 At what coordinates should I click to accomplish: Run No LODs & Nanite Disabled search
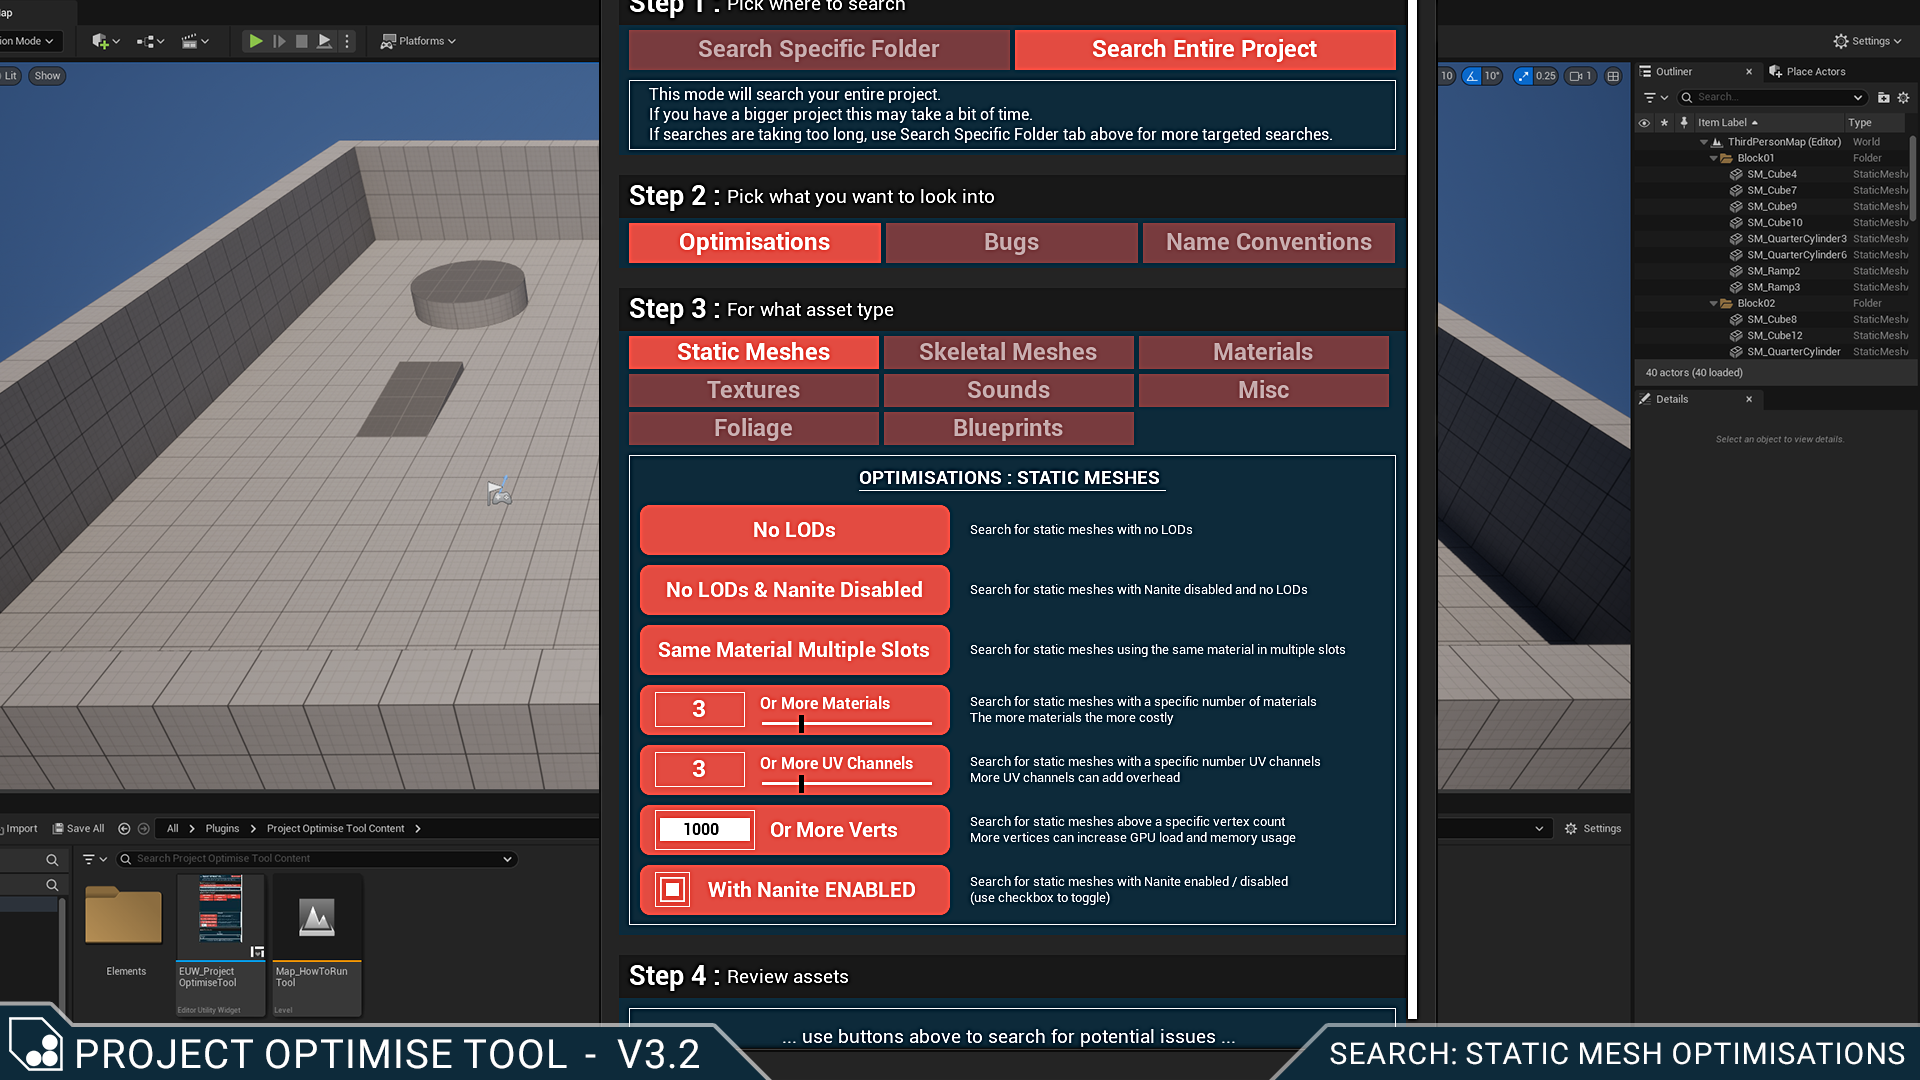[795, 590]
